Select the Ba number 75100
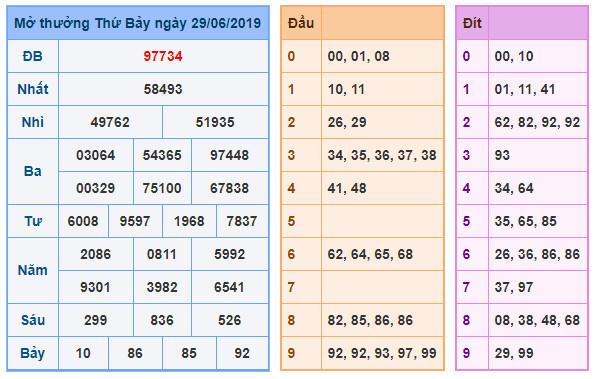The width and height of the screenshot is (596, 379). (162, 189)
